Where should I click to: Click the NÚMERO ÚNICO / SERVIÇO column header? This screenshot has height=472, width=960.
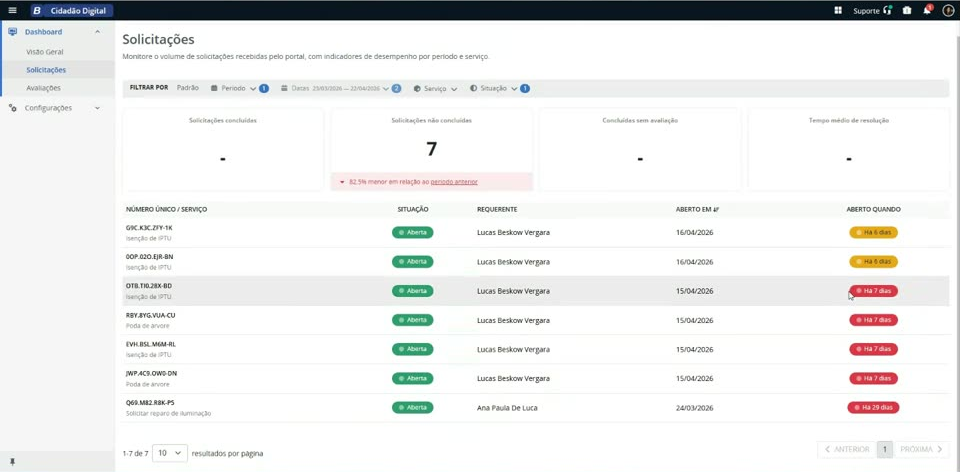click(x=167, y=209)
